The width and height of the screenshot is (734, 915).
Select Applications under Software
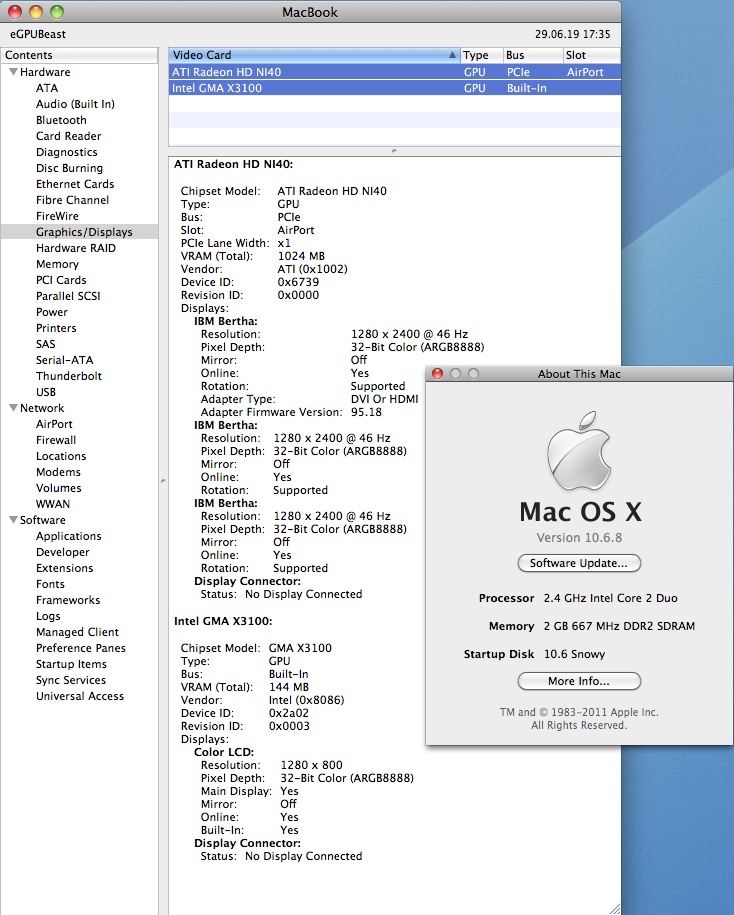point(69,536)
